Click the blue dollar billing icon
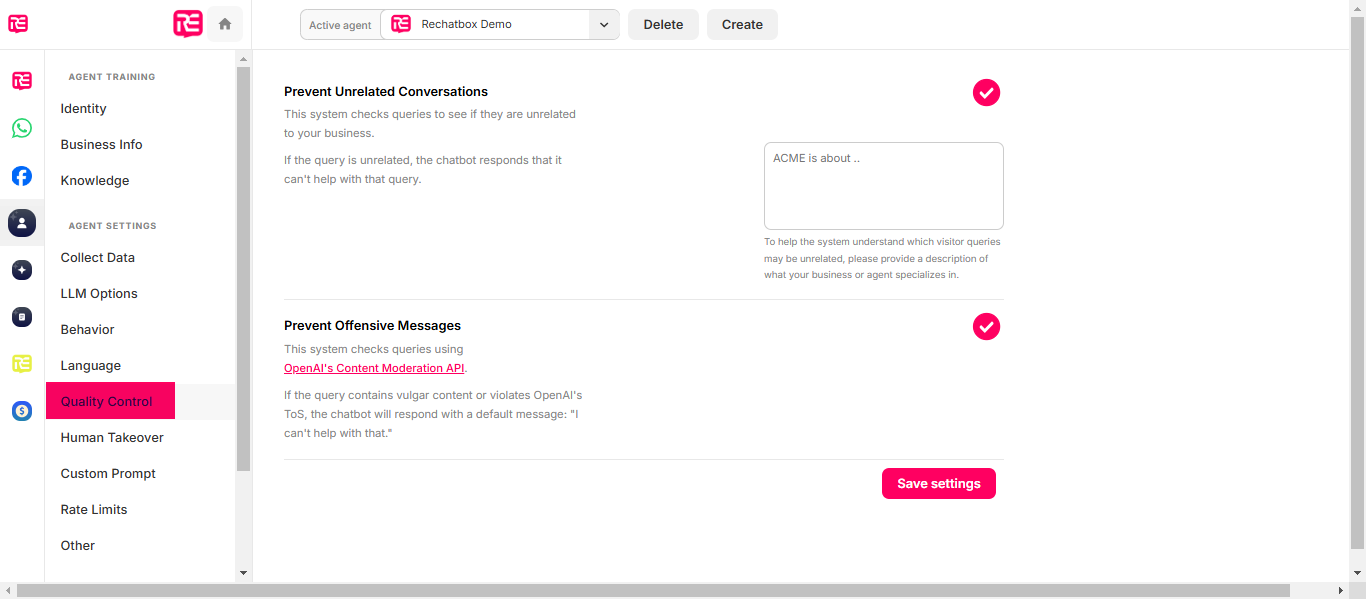Screen dimensions: 1366x599 click(x=22, y=411)
